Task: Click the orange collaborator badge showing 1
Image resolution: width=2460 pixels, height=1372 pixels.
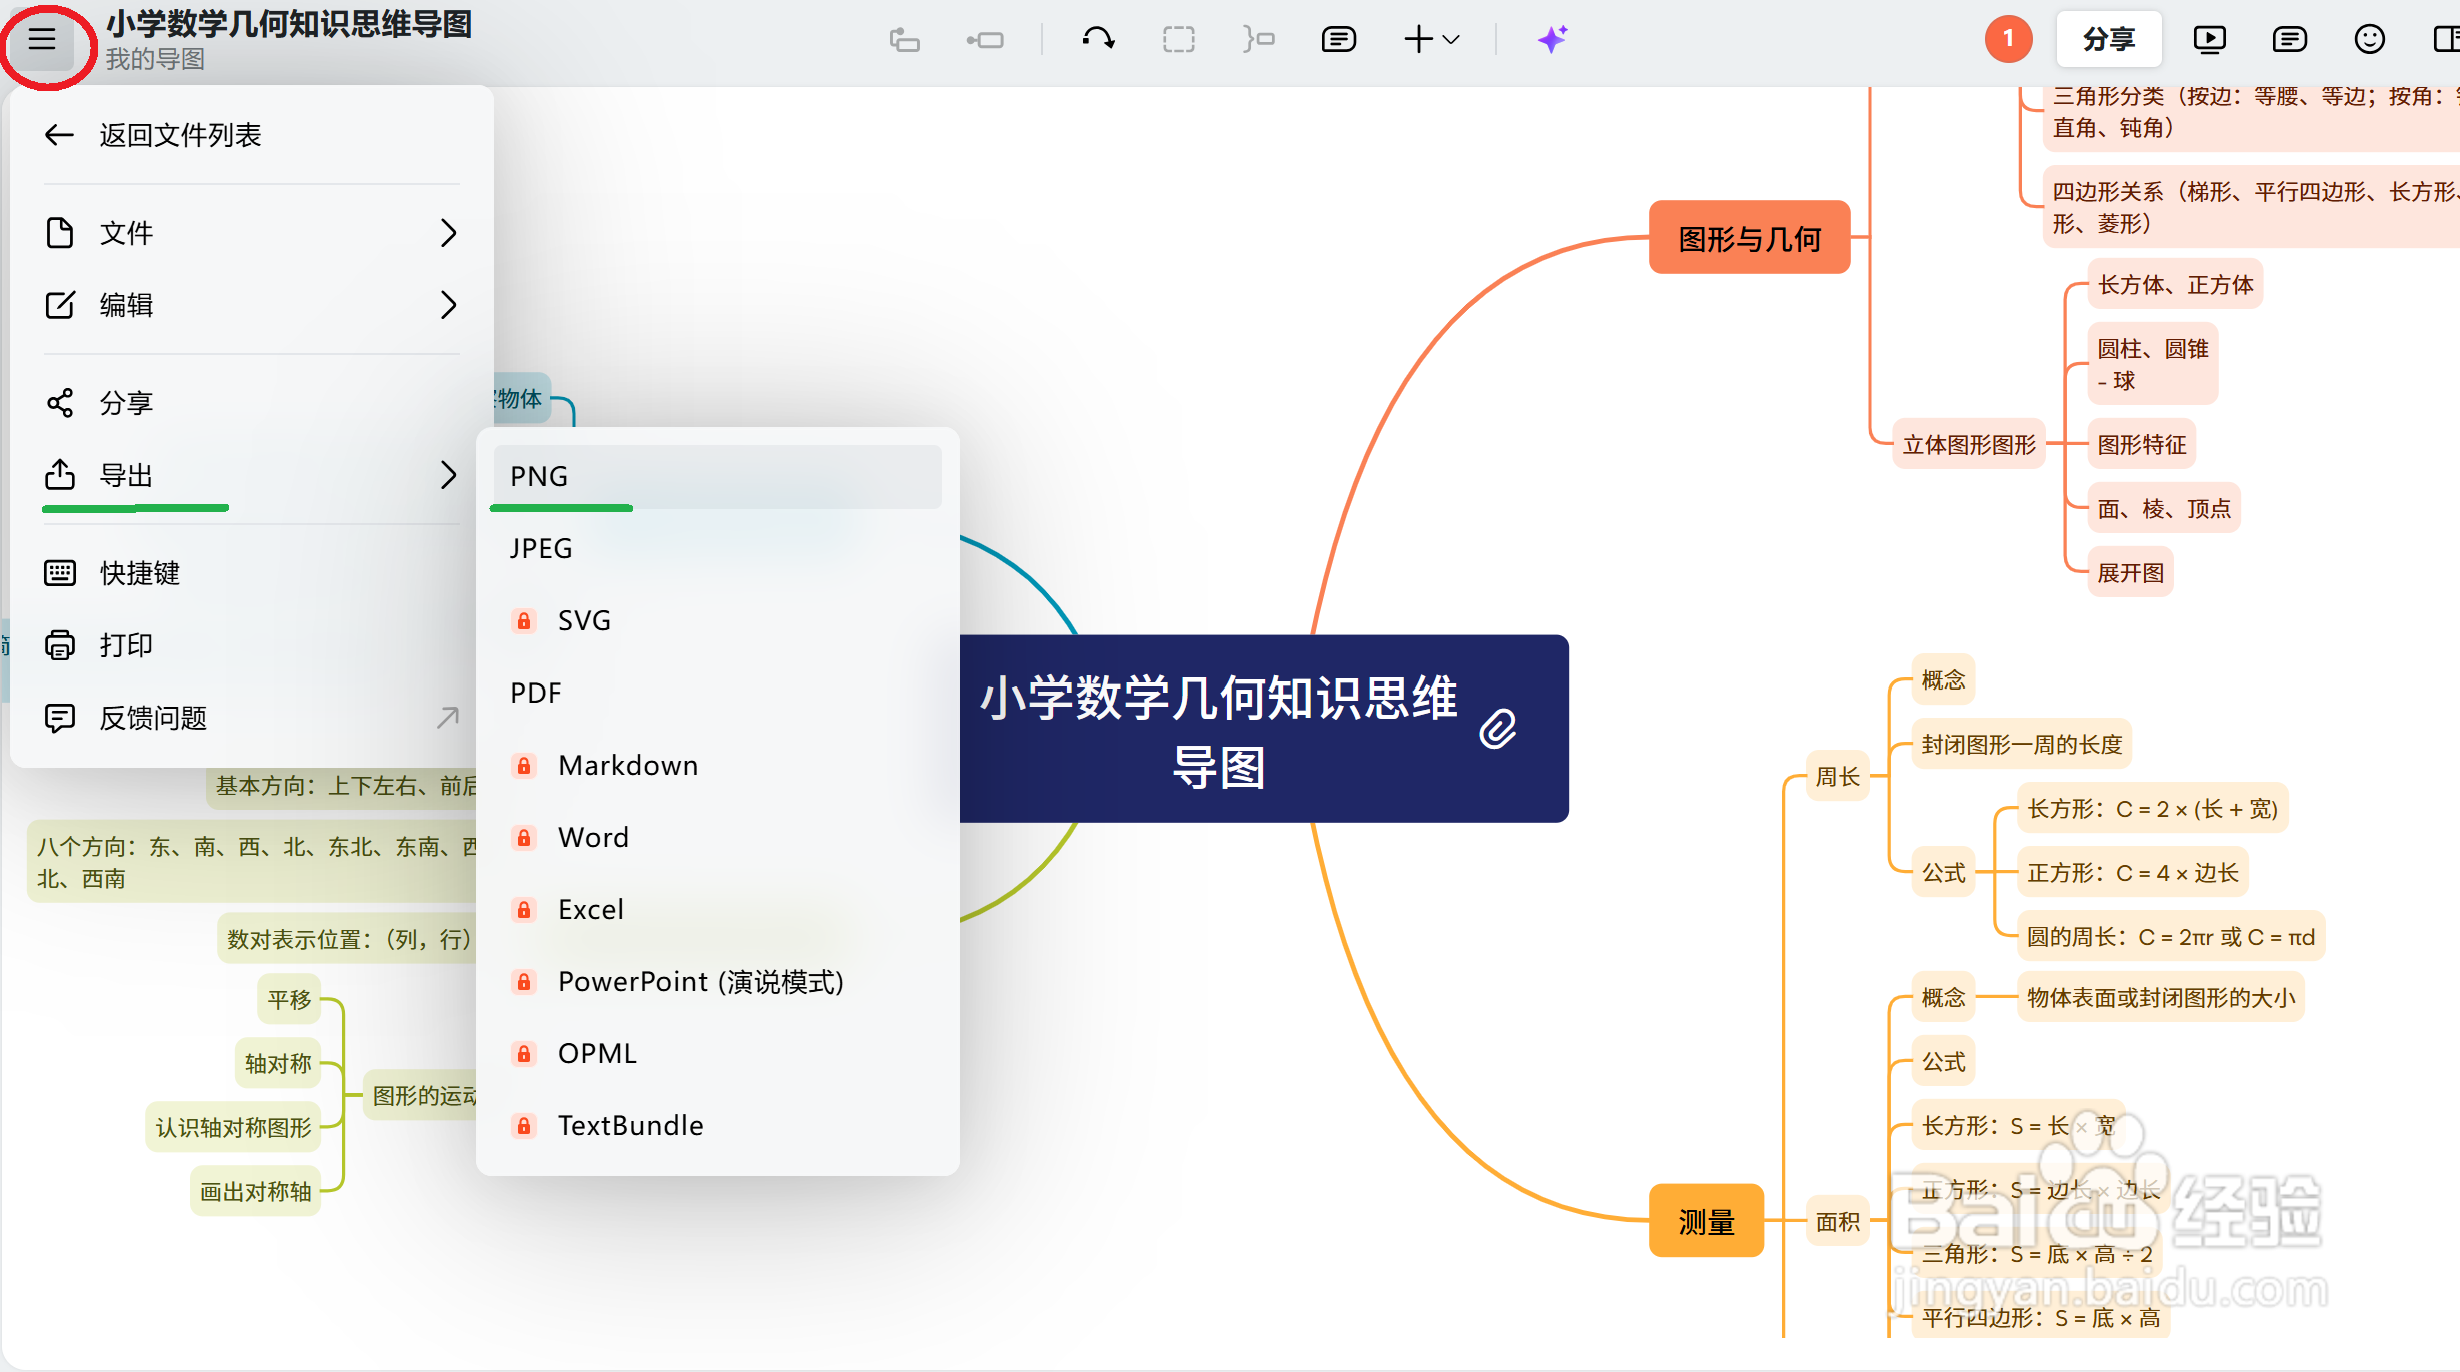Action: pos(2008,38)
